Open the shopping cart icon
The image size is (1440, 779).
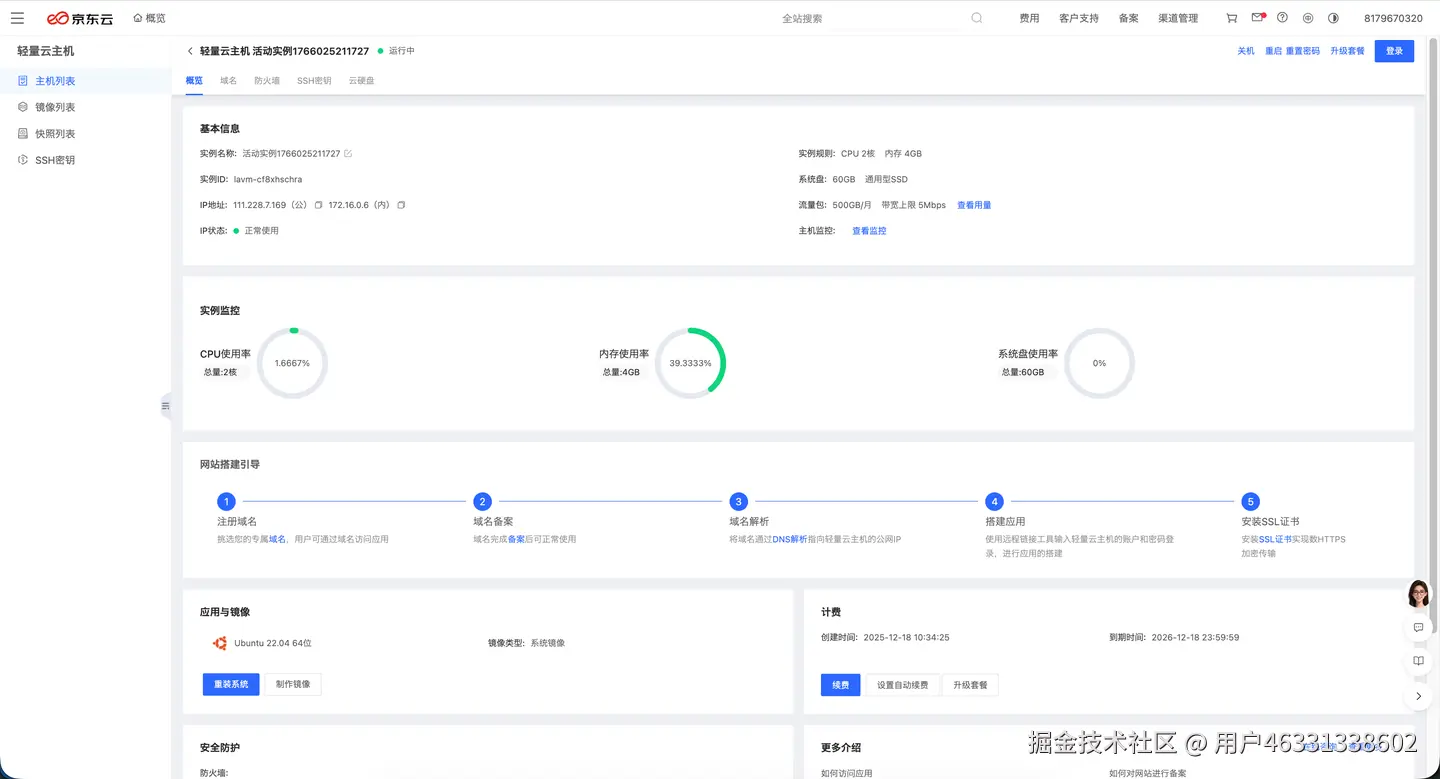click(x=1231, y=18)
